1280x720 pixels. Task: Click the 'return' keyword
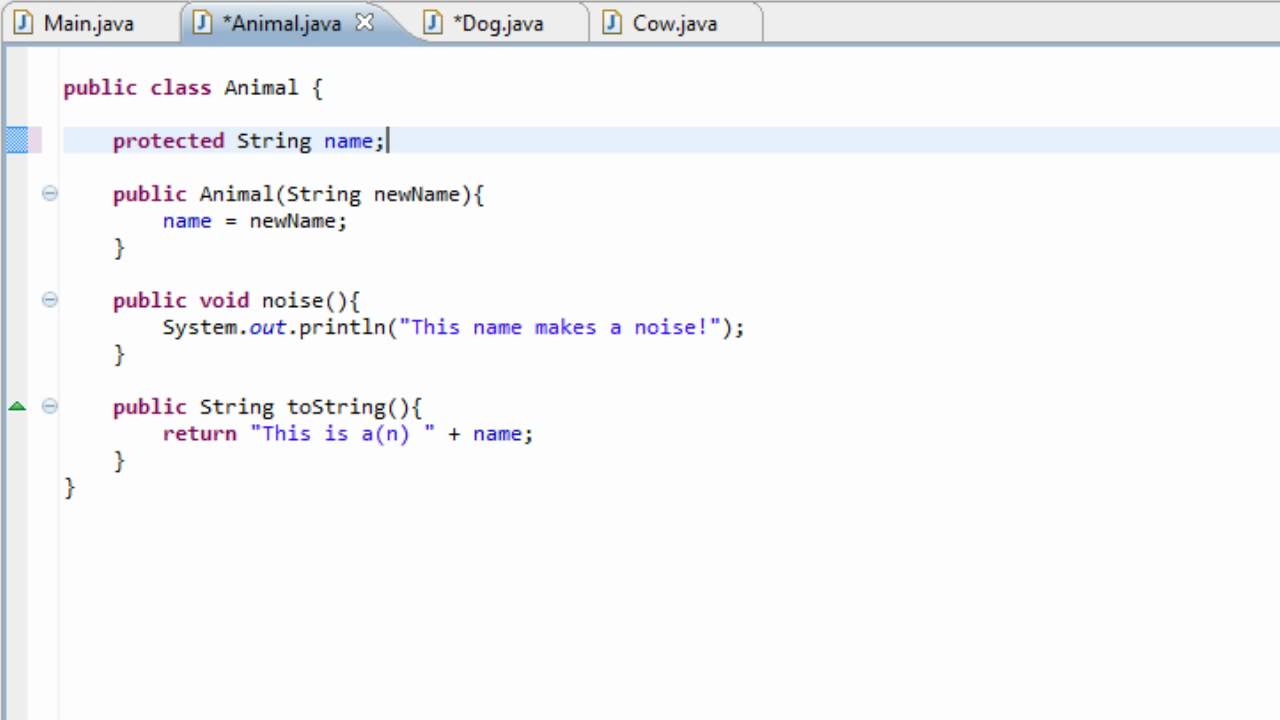(x=199, y=434)
